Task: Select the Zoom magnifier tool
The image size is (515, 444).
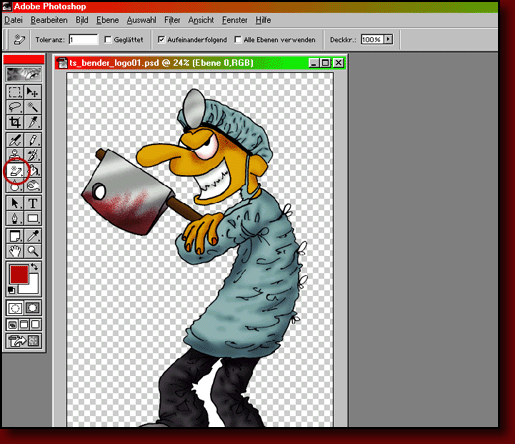Action: click(33, 251)
